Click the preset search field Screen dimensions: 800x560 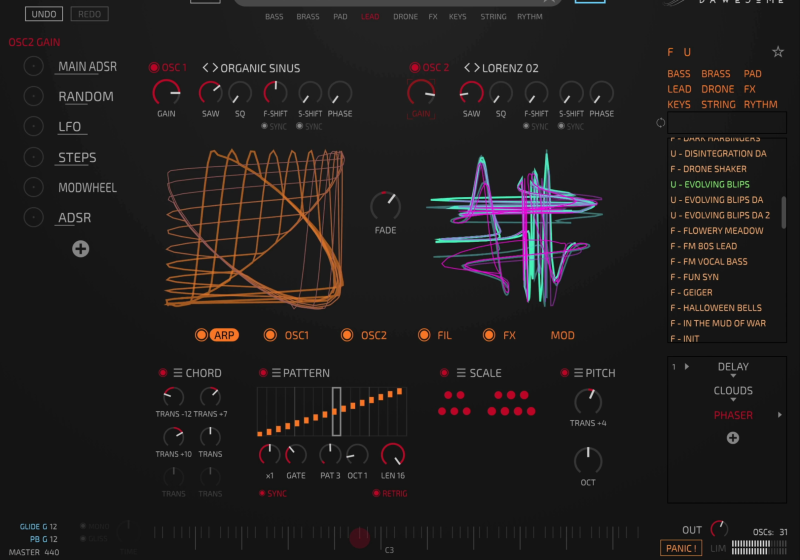(727, 122)
